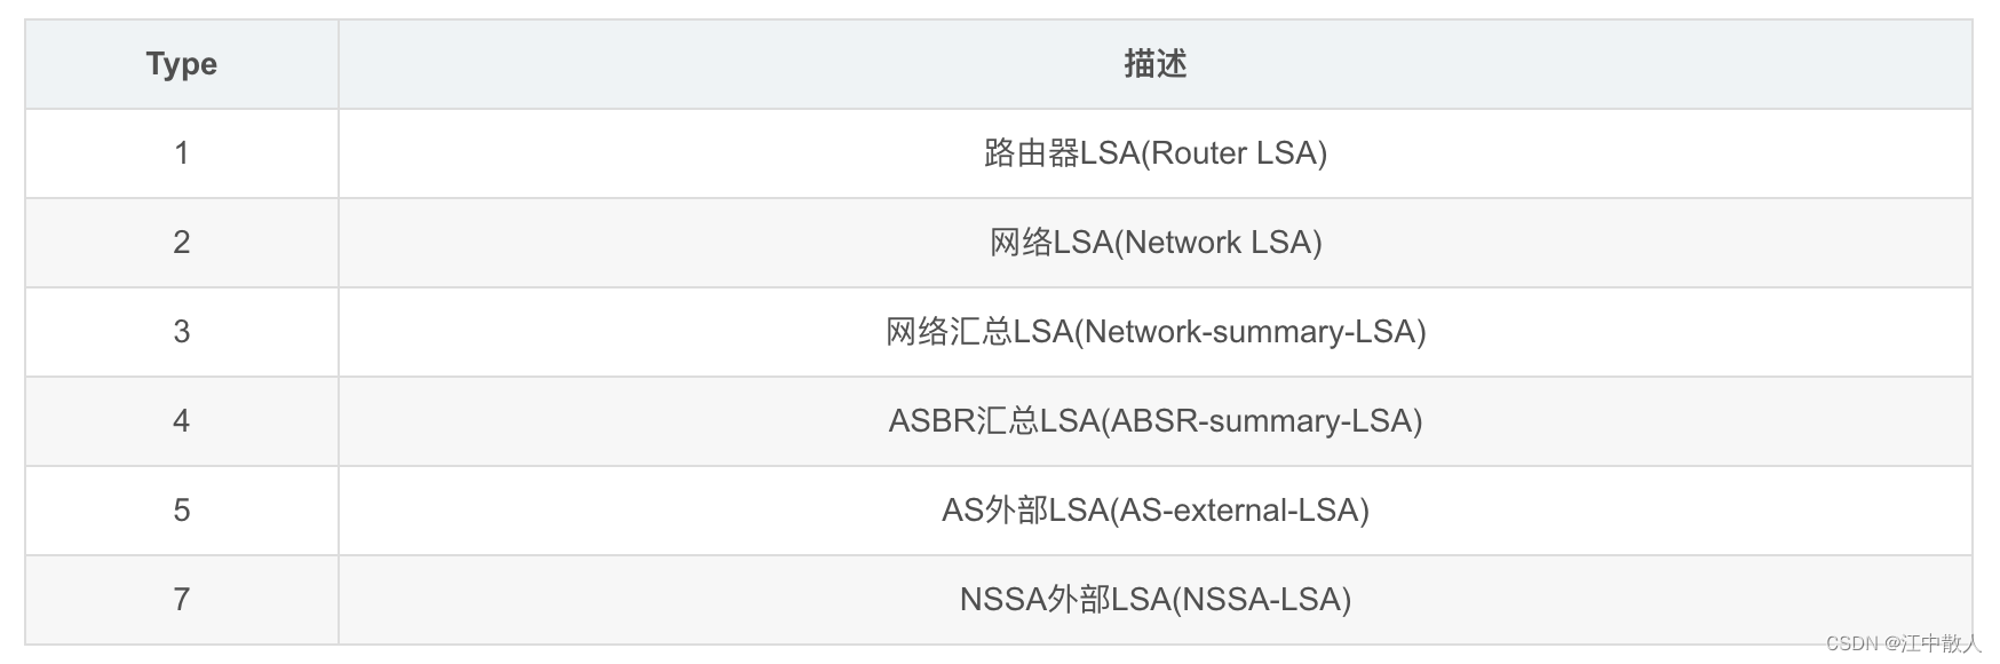Select the Type 4 cell

181,421
